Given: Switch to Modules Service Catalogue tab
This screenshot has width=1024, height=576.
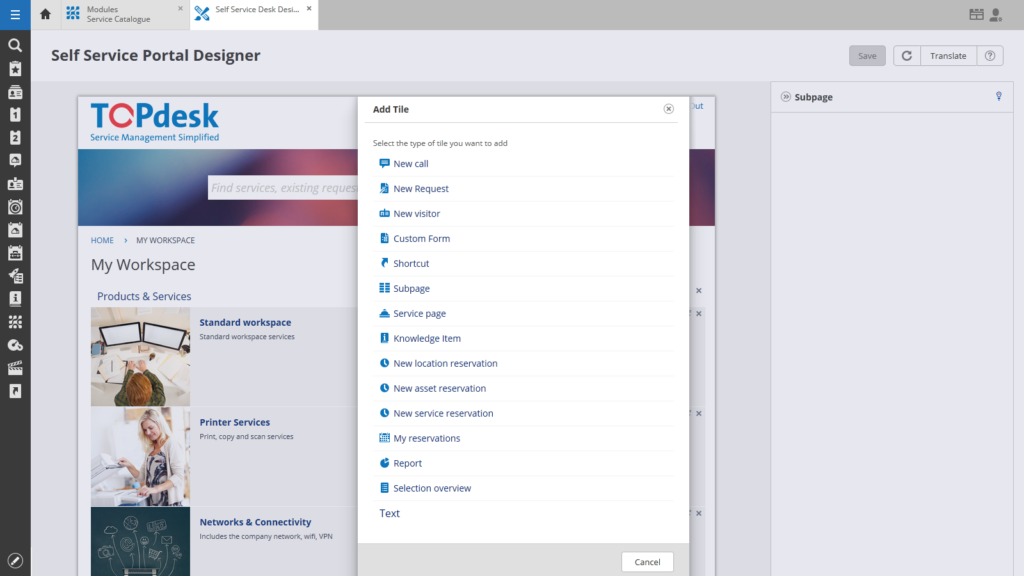Looking at the screenshot, I should [x=118, y=14].
